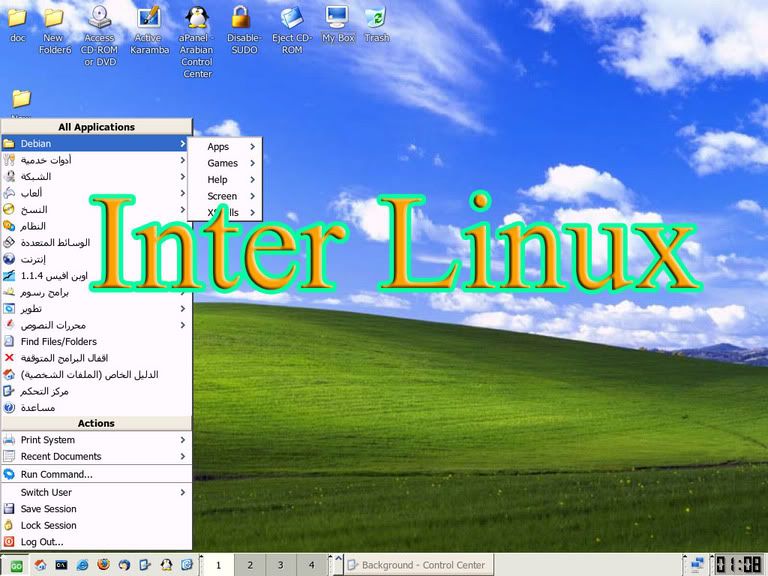The height and width of the screenshot is (576, 768).
Task: Launch Firefox from the taskbar
Action: tap(103, 565)
